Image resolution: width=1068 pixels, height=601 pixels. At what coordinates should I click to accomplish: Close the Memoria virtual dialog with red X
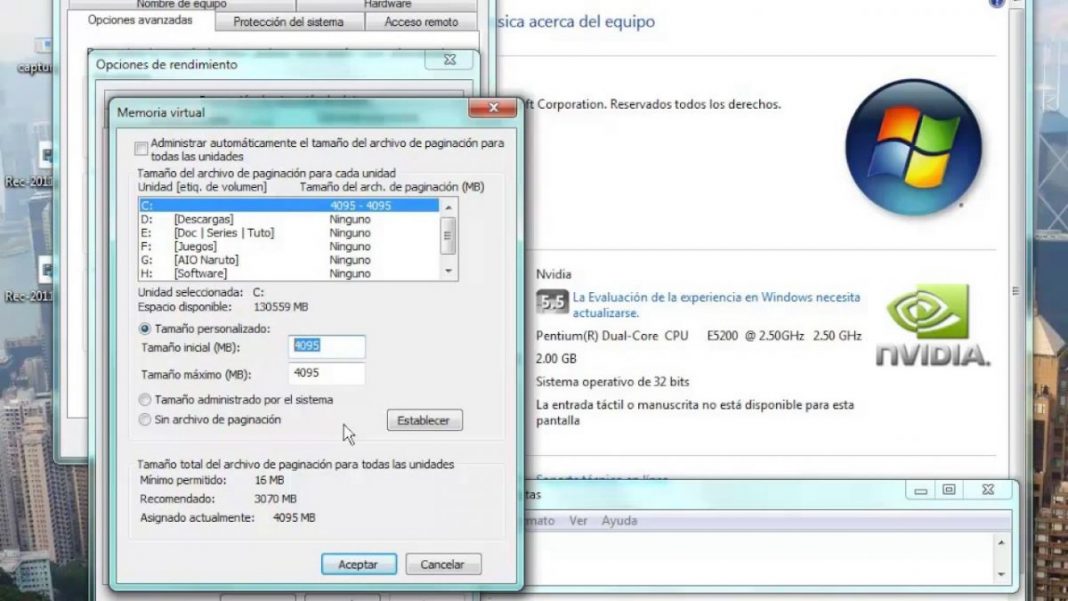[x=492, y=108]
